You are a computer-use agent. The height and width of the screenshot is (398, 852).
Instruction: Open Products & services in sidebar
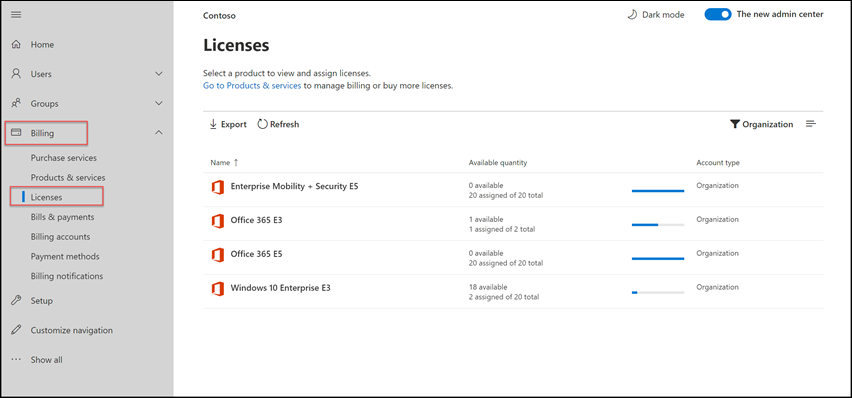click(x=68, y=177)
